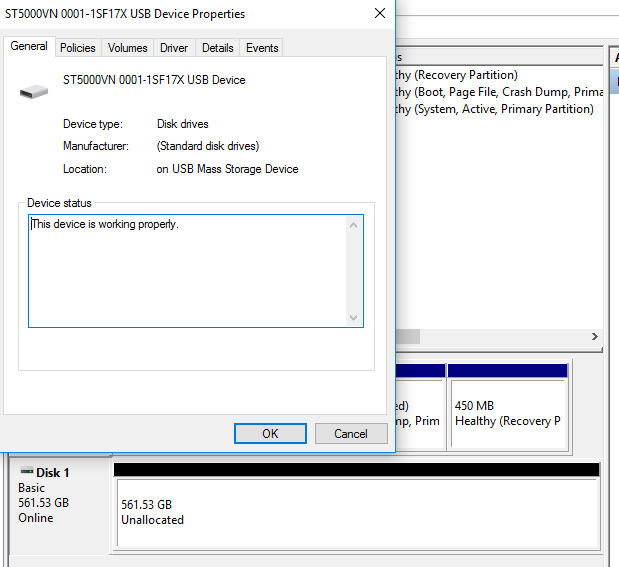Select the Recovery Partition row in volume list
Viewport: 619px width, 567px height.
pos(499,75)
